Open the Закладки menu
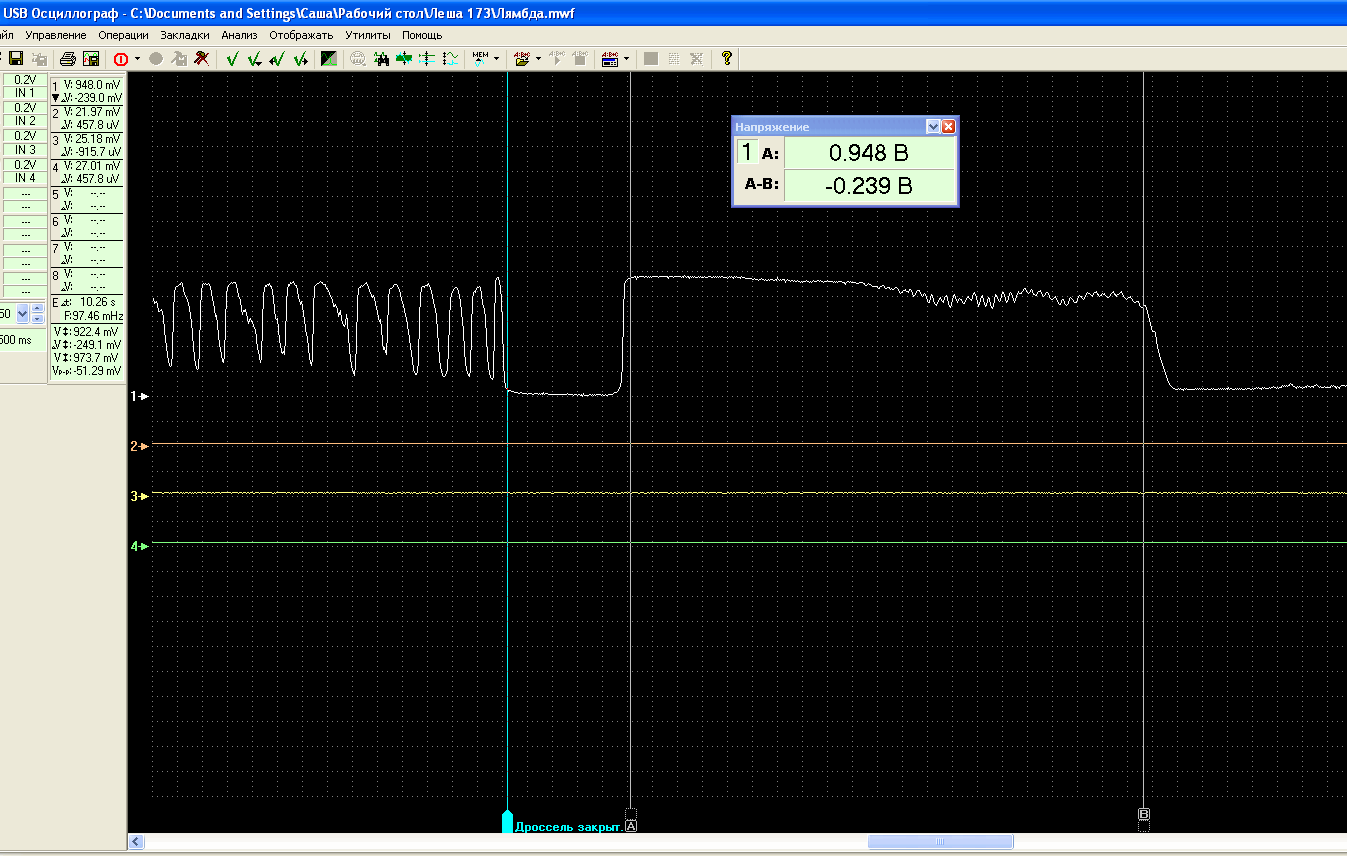 184,35
